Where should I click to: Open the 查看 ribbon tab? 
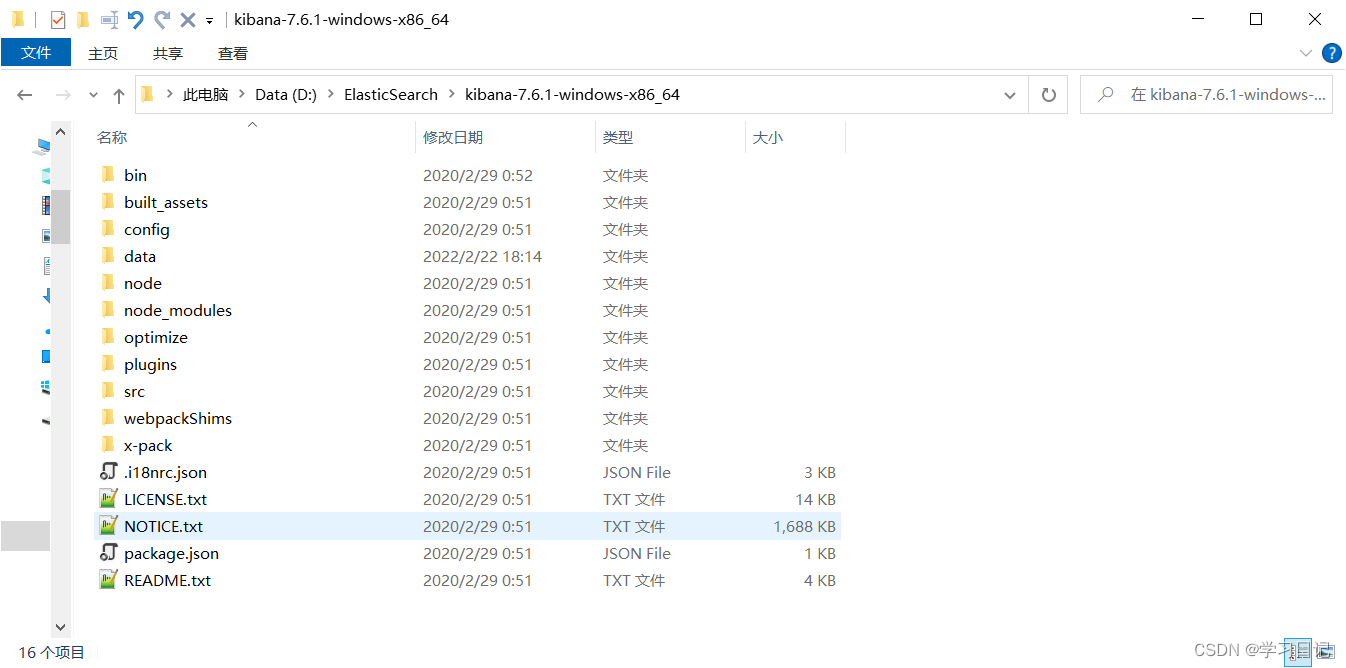click(233, 54)
